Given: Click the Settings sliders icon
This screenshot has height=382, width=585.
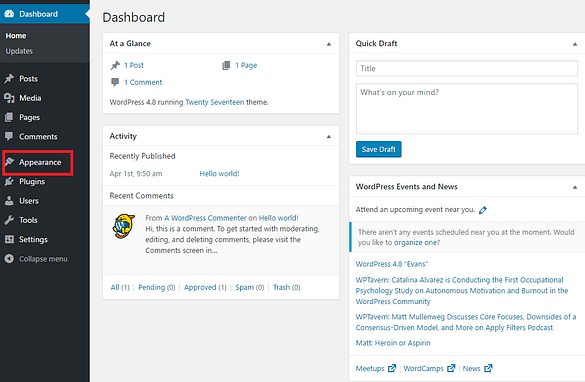Looking at the screenshot, I should (x=9, y=239).
